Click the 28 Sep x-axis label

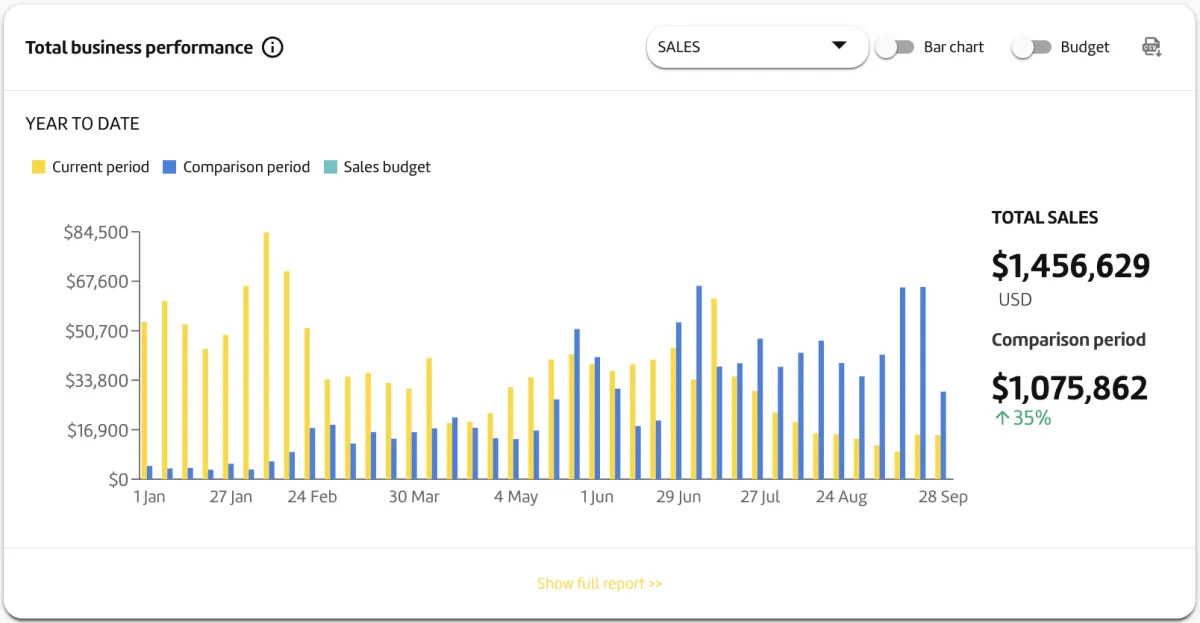pyautogui.click(x=942, y=497)
